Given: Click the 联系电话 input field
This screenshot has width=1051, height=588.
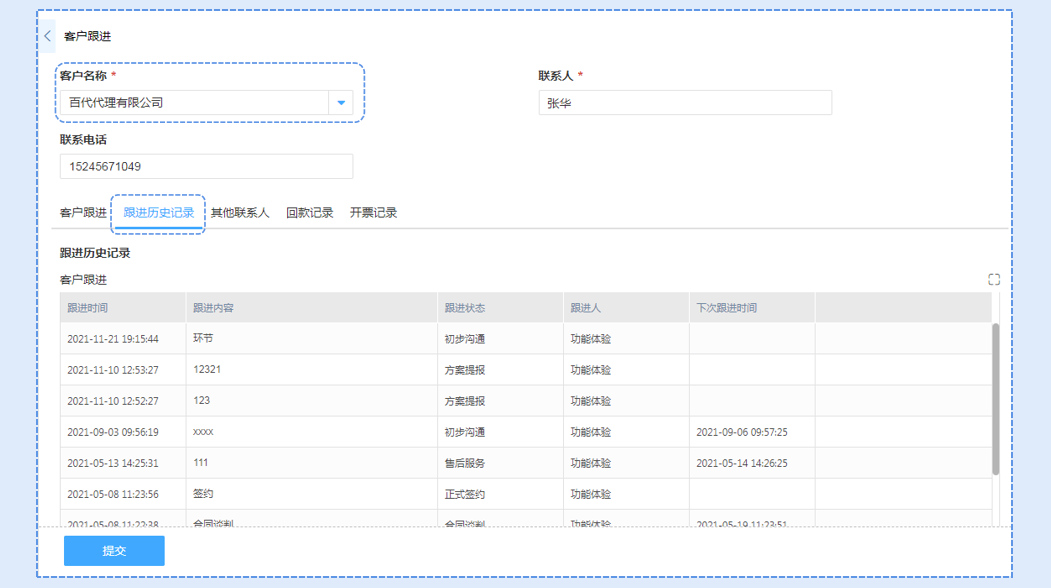Looking at the screenshot, I should (206, 167).
